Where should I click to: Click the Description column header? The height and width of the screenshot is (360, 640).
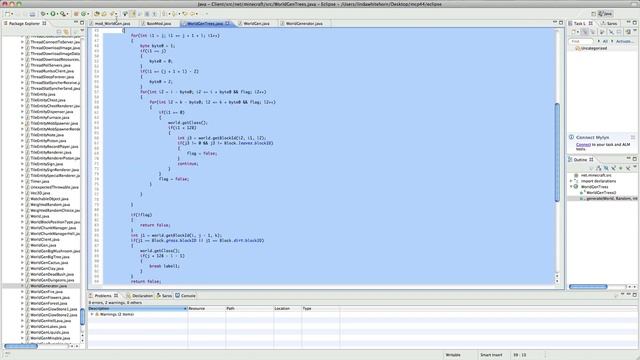(x=138, y=309)
